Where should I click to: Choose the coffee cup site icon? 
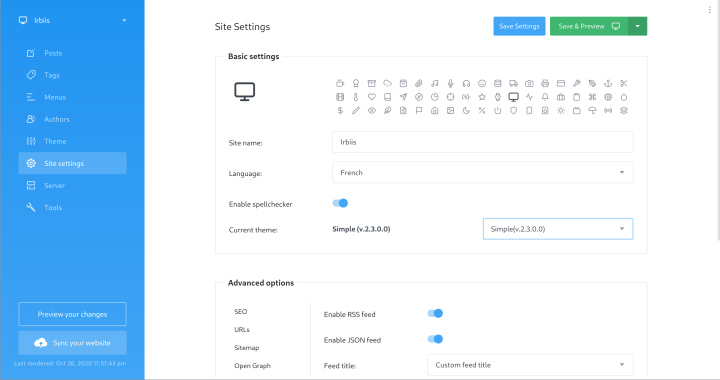click(x=340, y=84)
